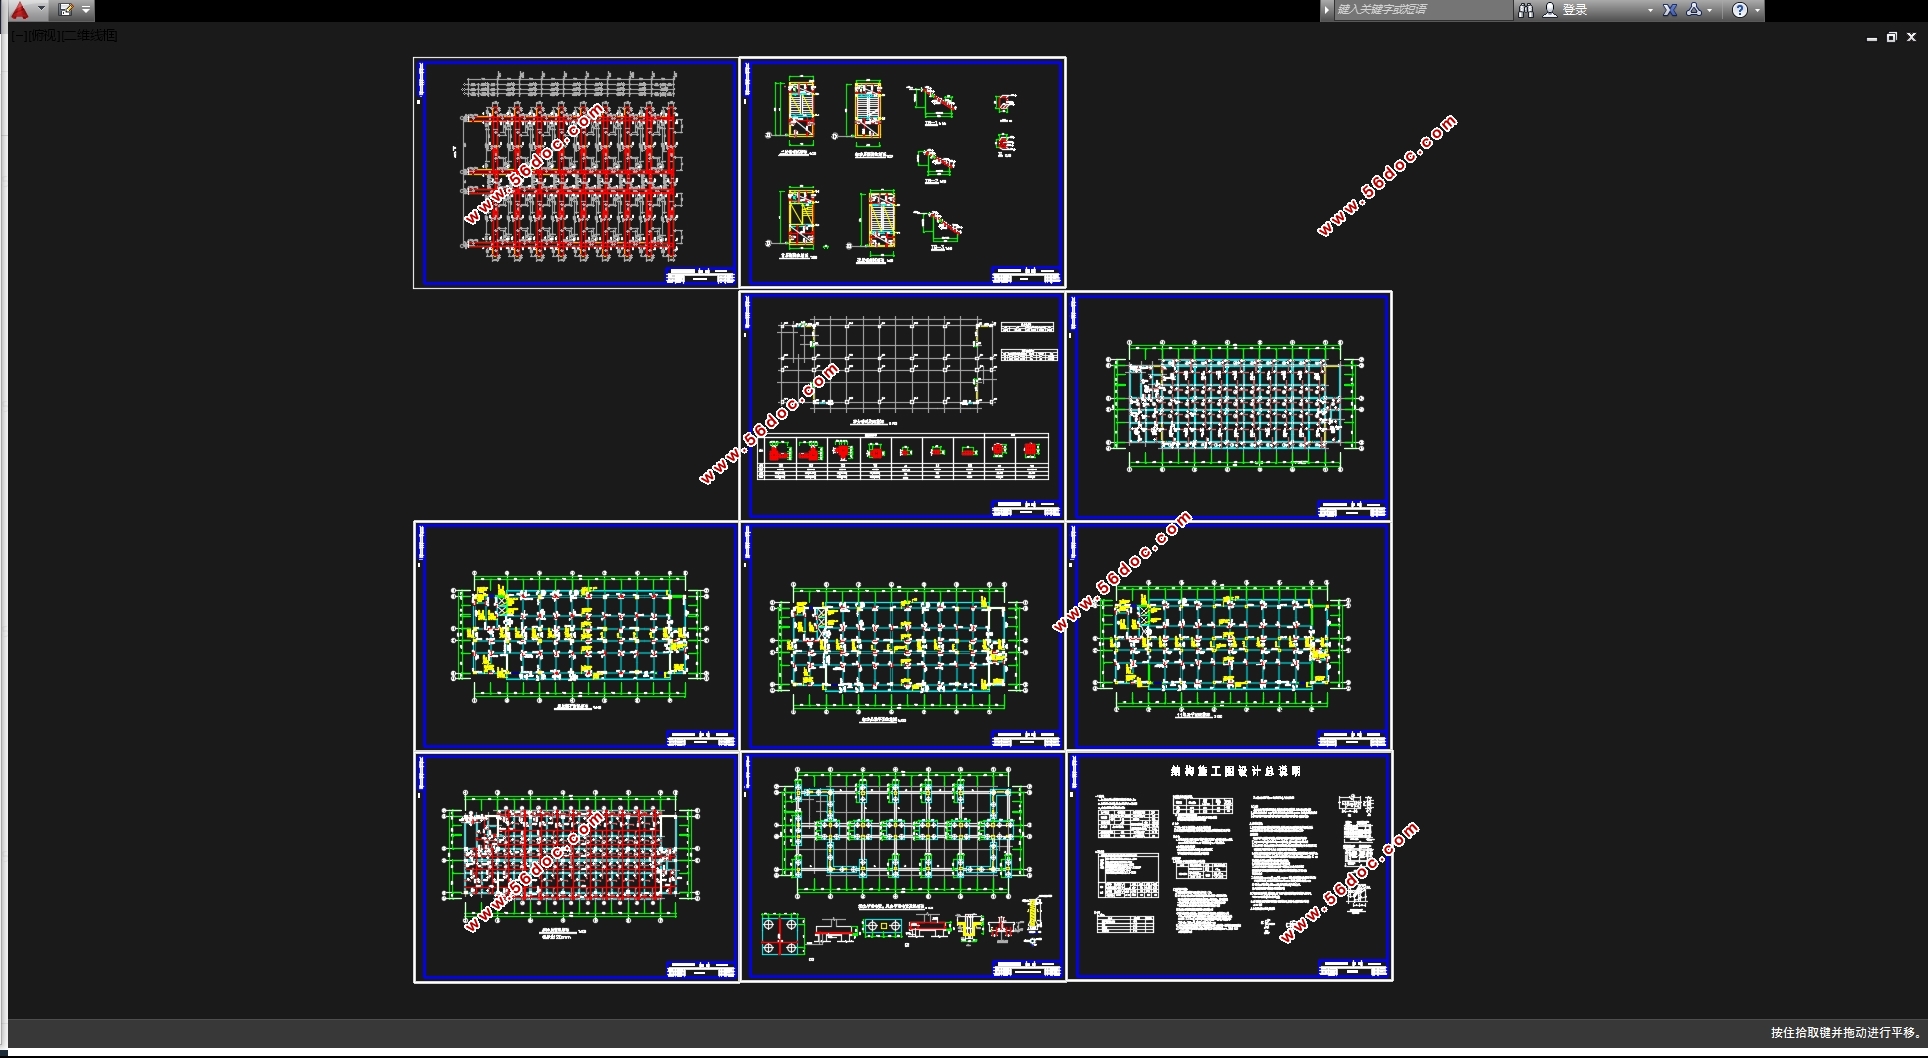This screenshot has height=1058, width=1928.
Task: Close the drawing window
Action: [x=1911, y=37]
